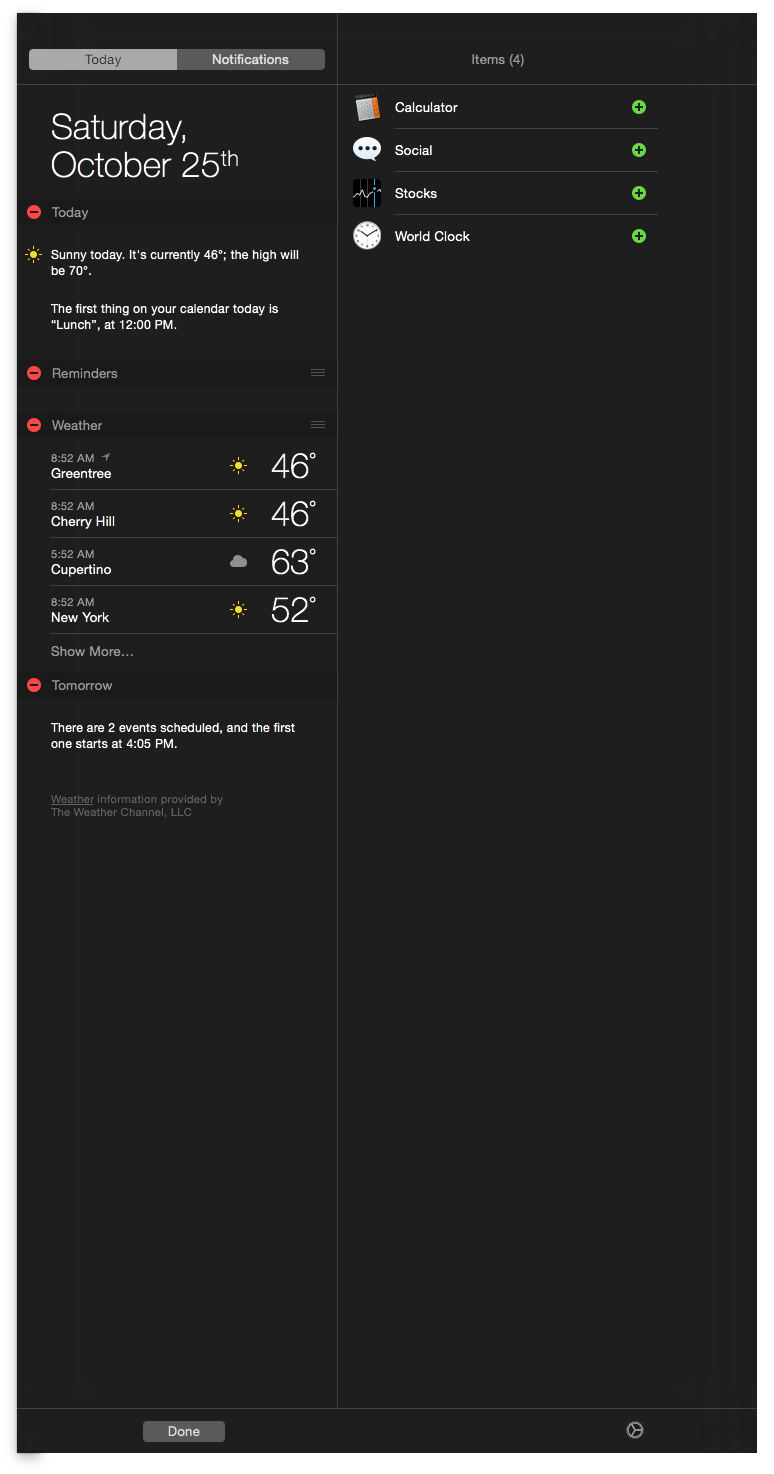Select the Stocks chart icon
Image resolution: width=774 pixels, height=1474 pixels.
pos(367,193)
